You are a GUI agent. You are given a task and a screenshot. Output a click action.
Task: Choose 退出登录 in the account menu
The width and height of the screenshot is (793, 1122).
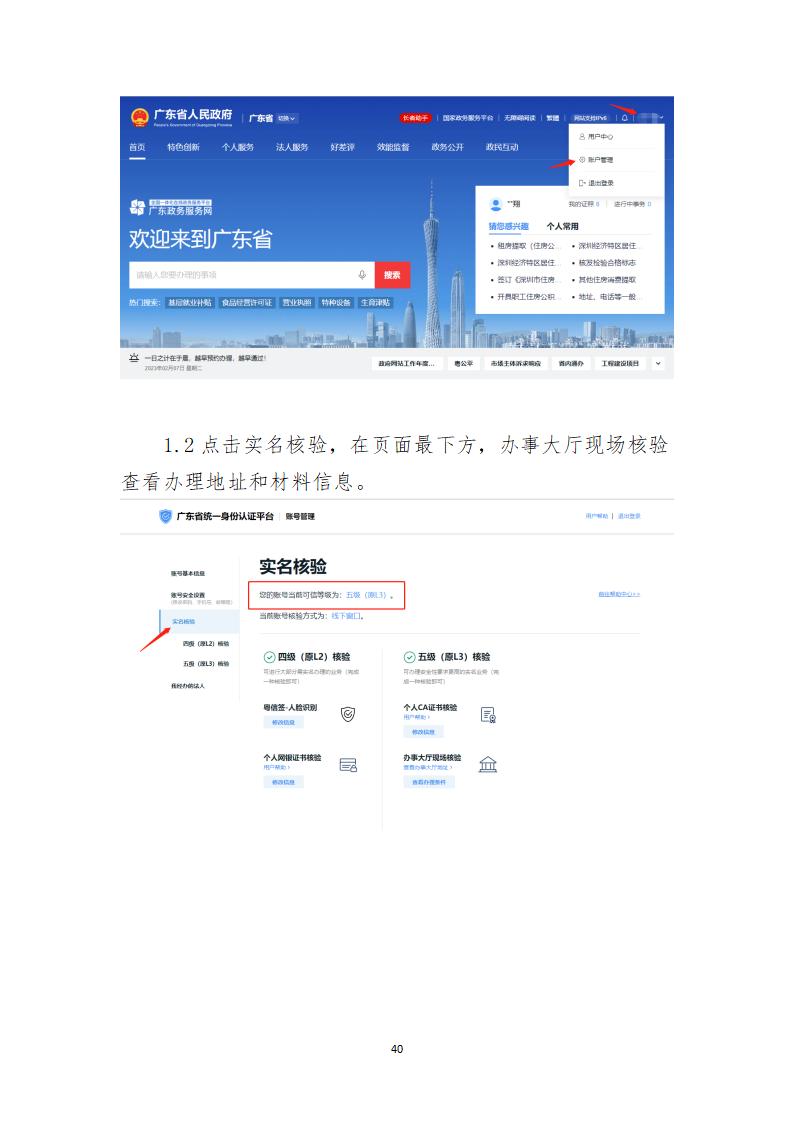pos(601,183)
